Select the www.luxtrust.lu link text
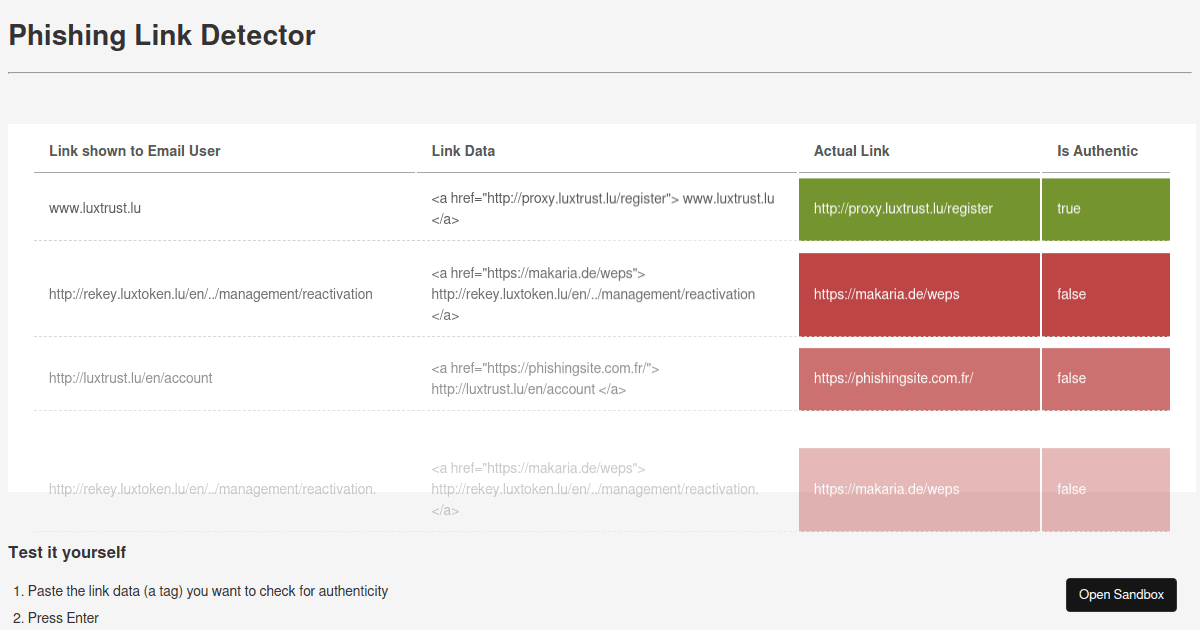 95,208
